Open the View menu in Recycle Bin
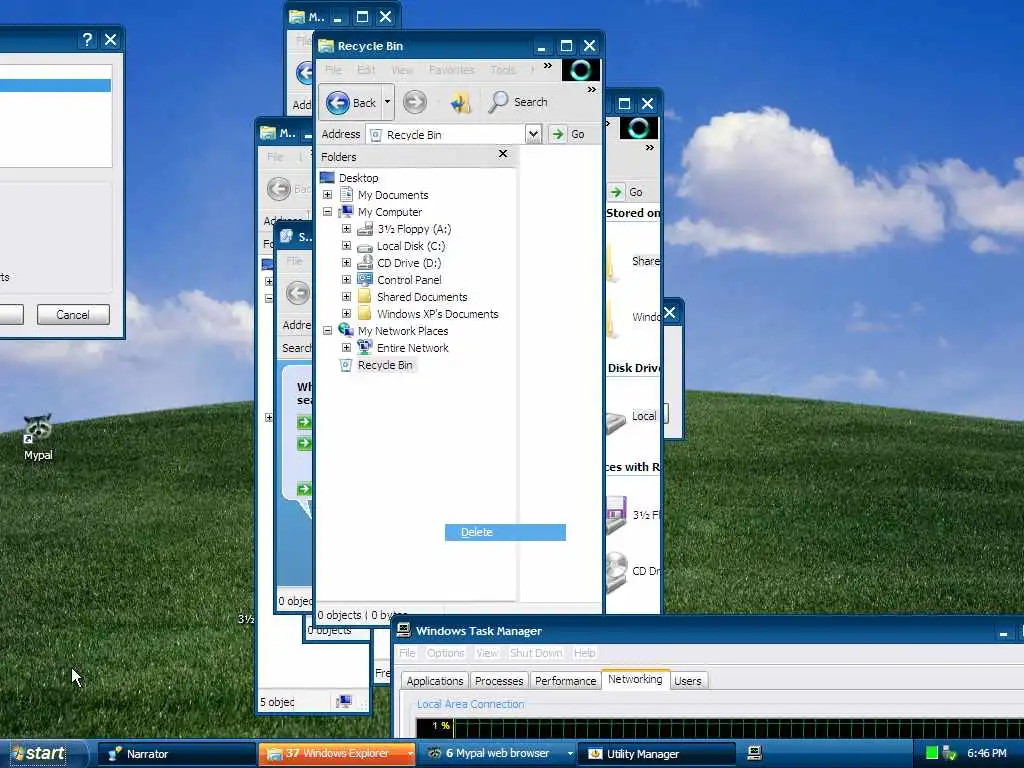This screenshot has width=1024, height=768. 402,69
